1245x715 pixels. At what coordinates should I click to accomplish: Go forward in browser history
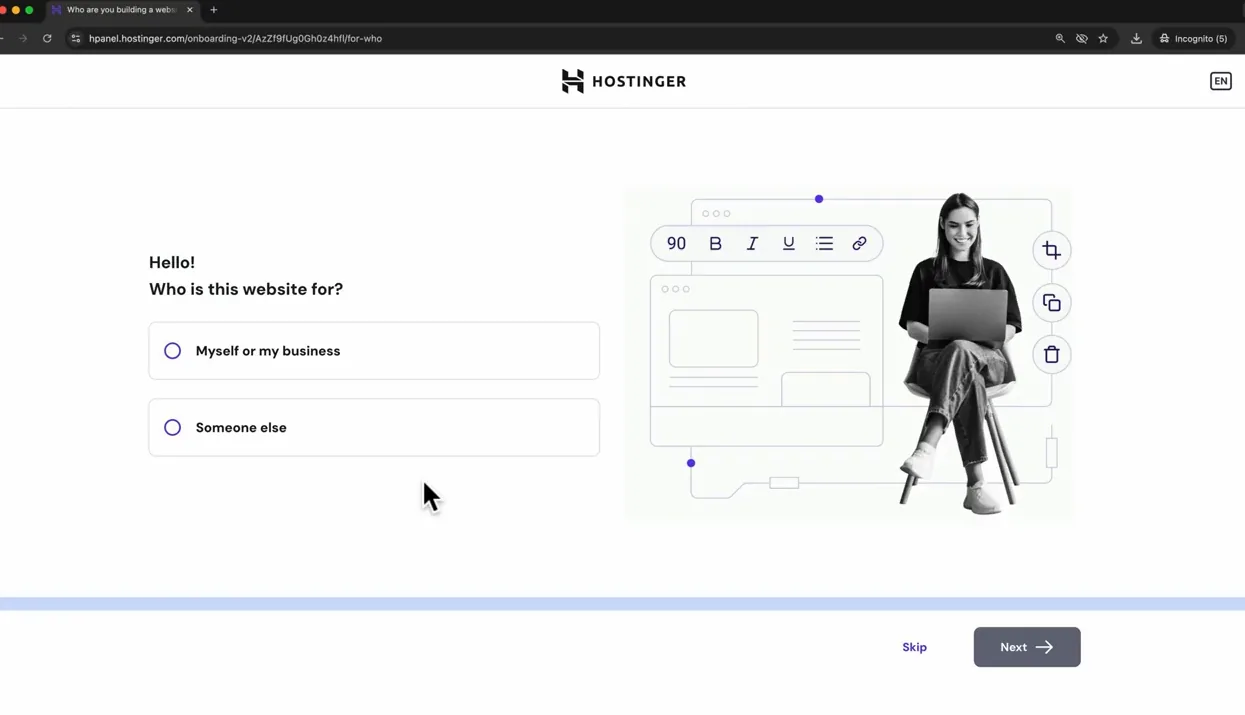tap(23, 38)
